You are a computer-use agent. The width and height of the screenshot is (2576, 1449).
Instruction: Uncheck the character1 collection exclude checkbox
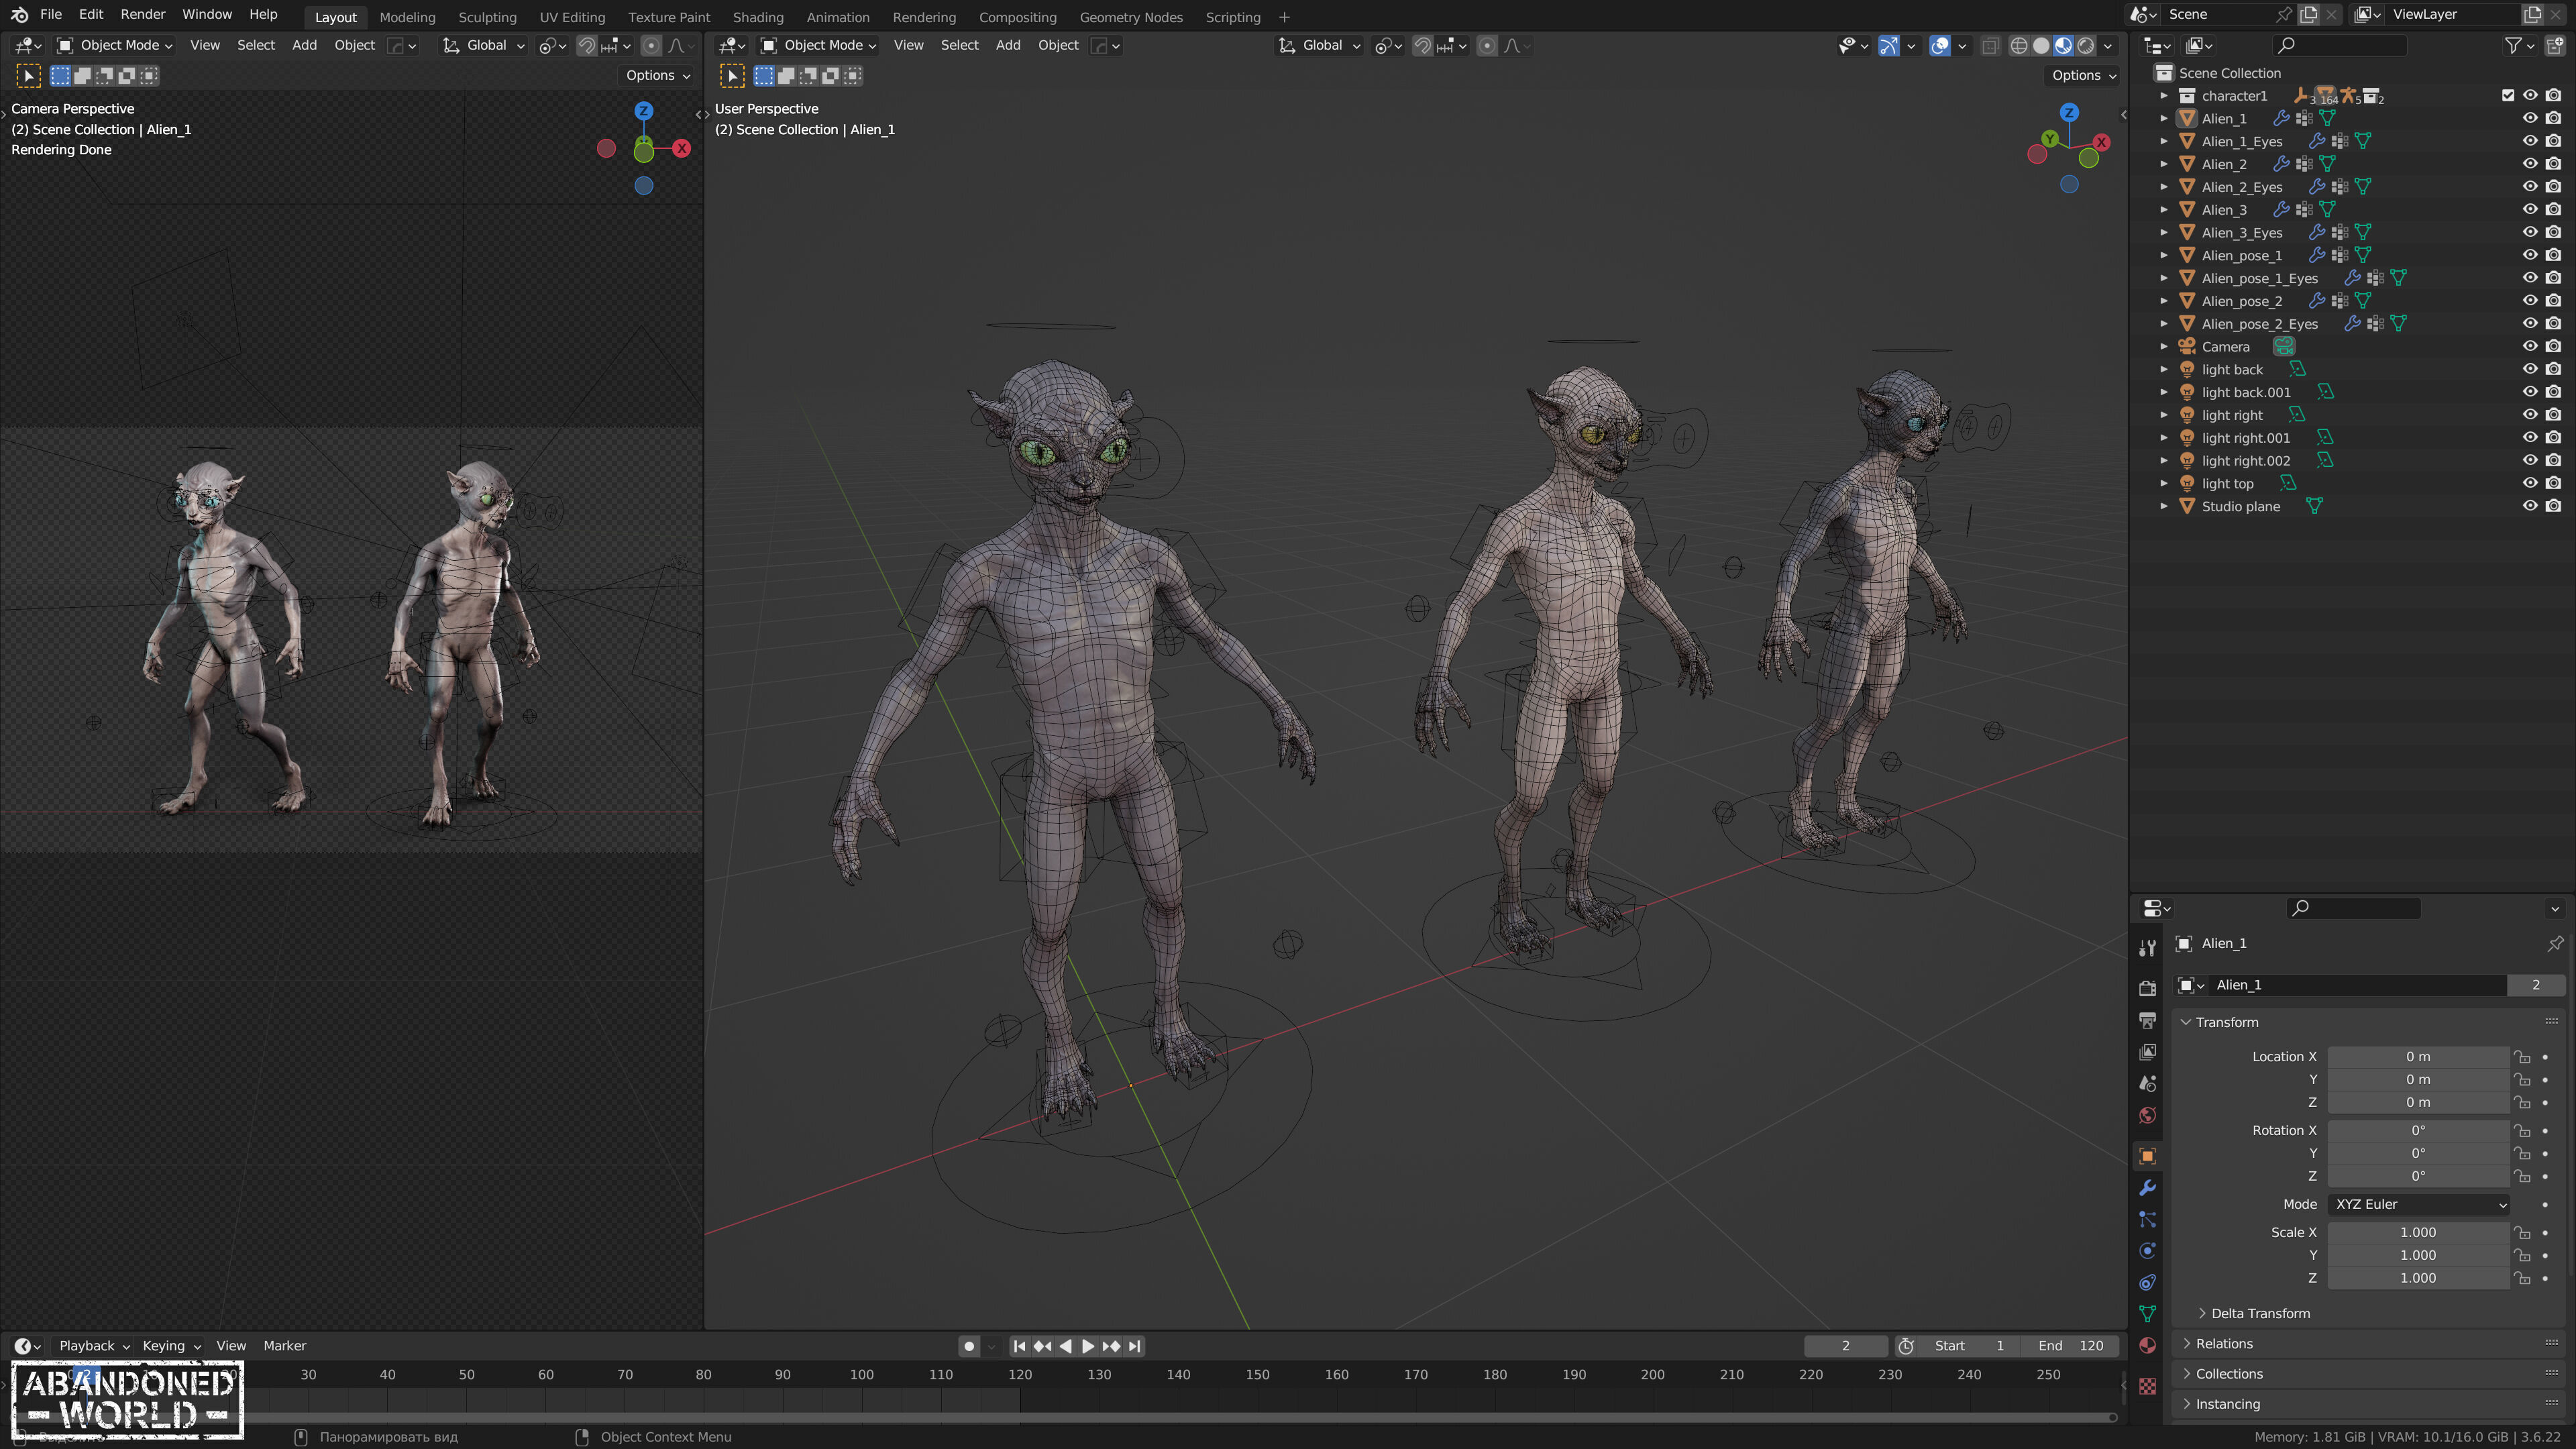(x=2508, y=96)
